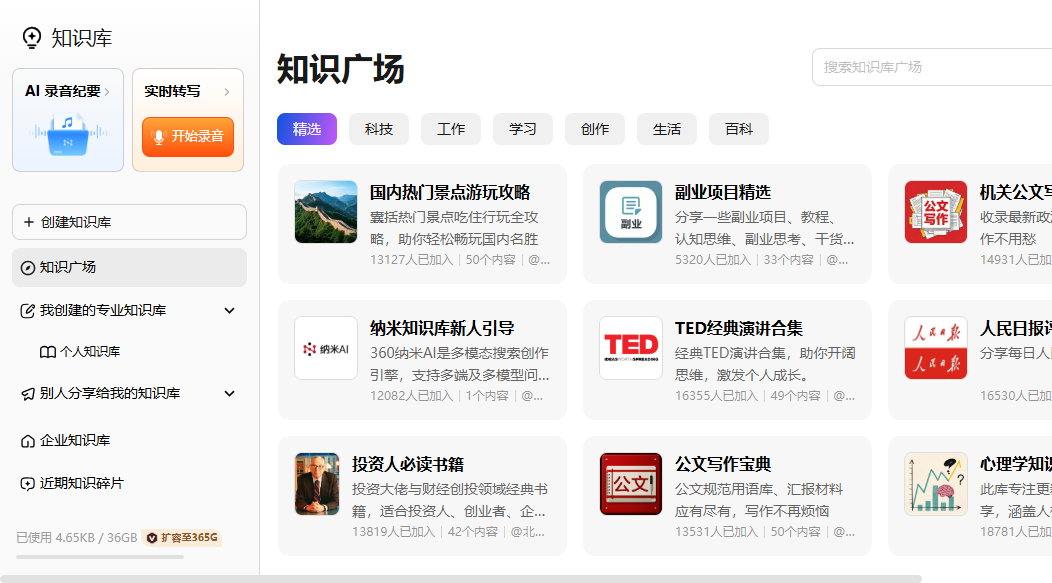Focus the 搜索知识库广场 search field
This screenshot has width=1052, height=583.
(932, 67)
